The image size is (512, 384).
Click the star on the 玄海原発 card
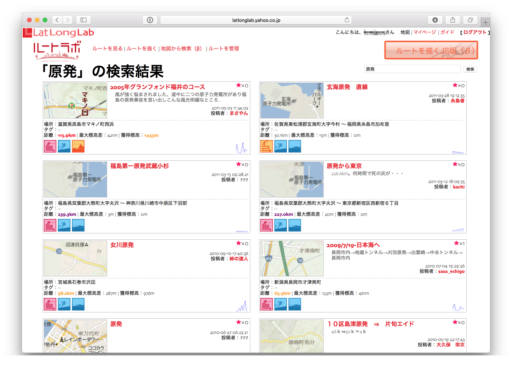pyautogui.click(x=455, y=85)
